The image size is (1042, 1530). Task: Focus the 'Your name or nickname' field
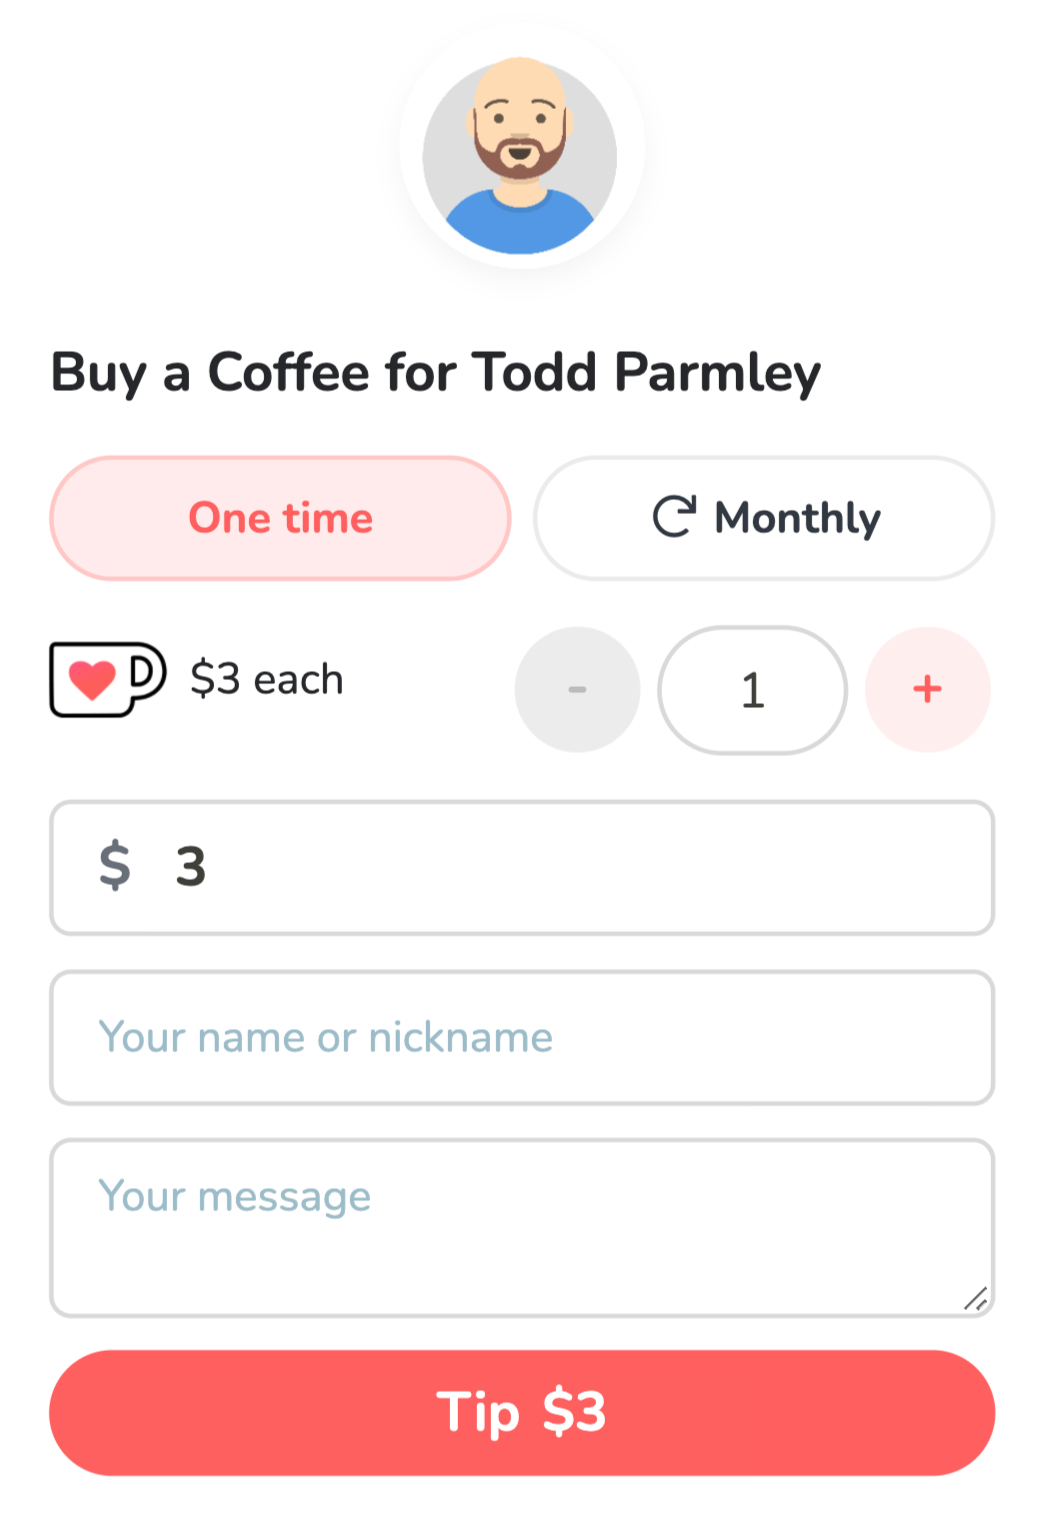(521, 1037)
